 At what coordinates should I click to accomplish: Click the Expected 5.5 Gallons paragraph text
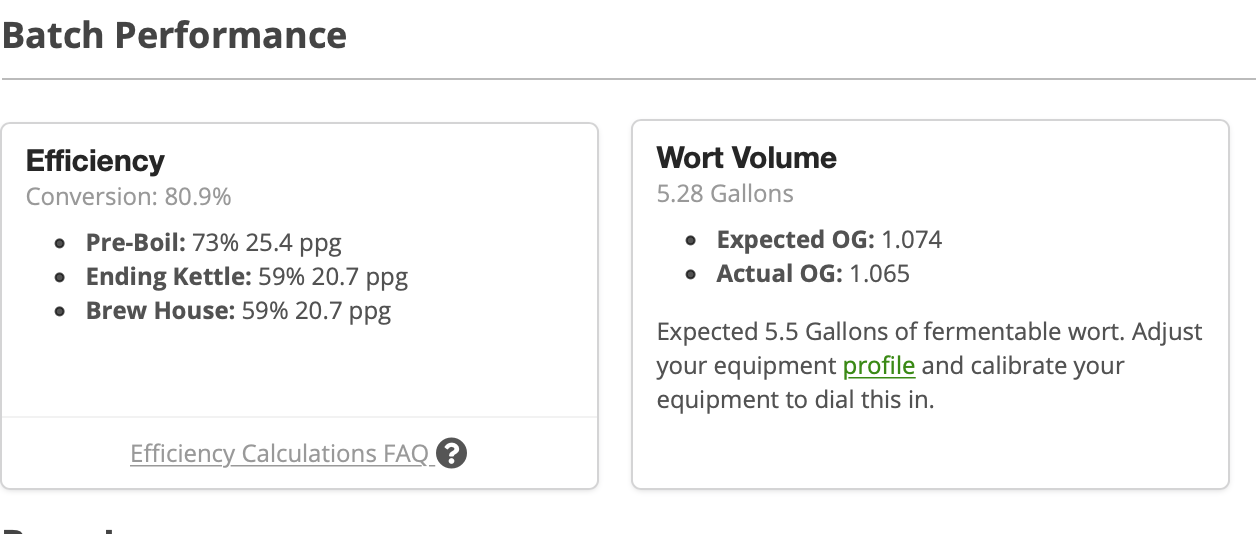(x=930, y=366)
